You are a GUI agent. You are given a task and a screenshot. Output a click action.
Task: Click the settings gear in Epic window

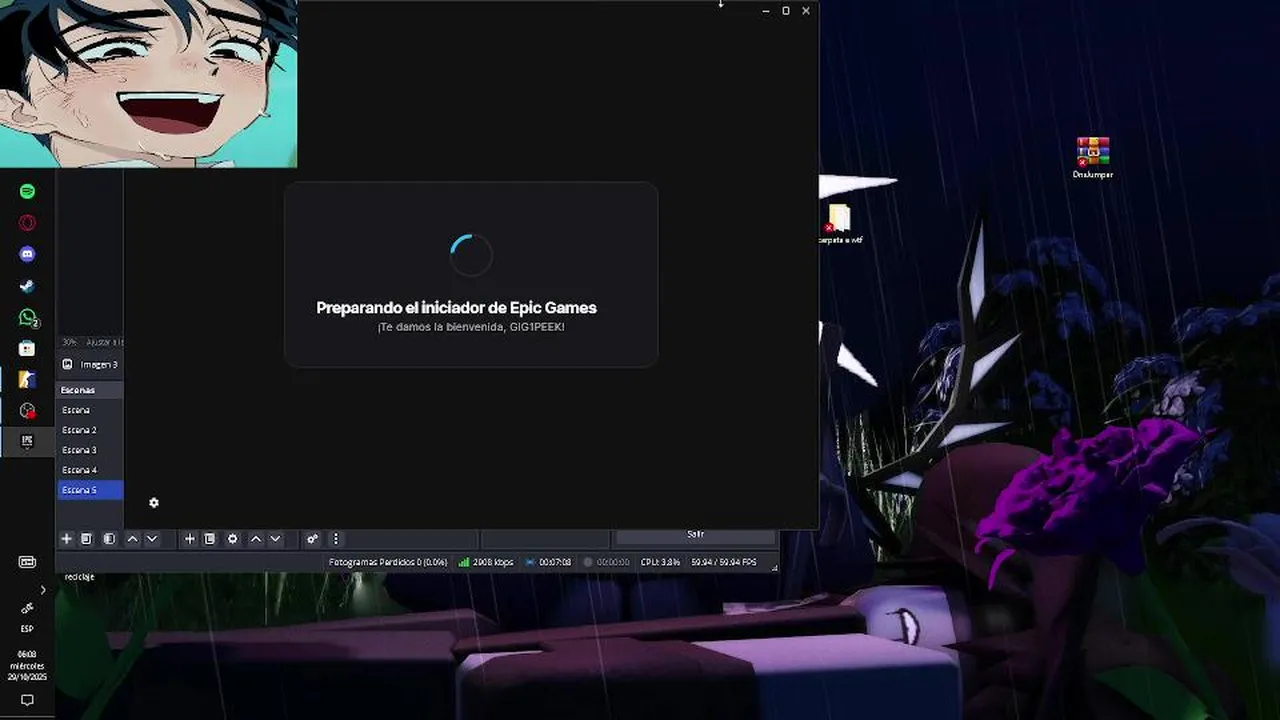pyautogui.click(x=154, y=503)
